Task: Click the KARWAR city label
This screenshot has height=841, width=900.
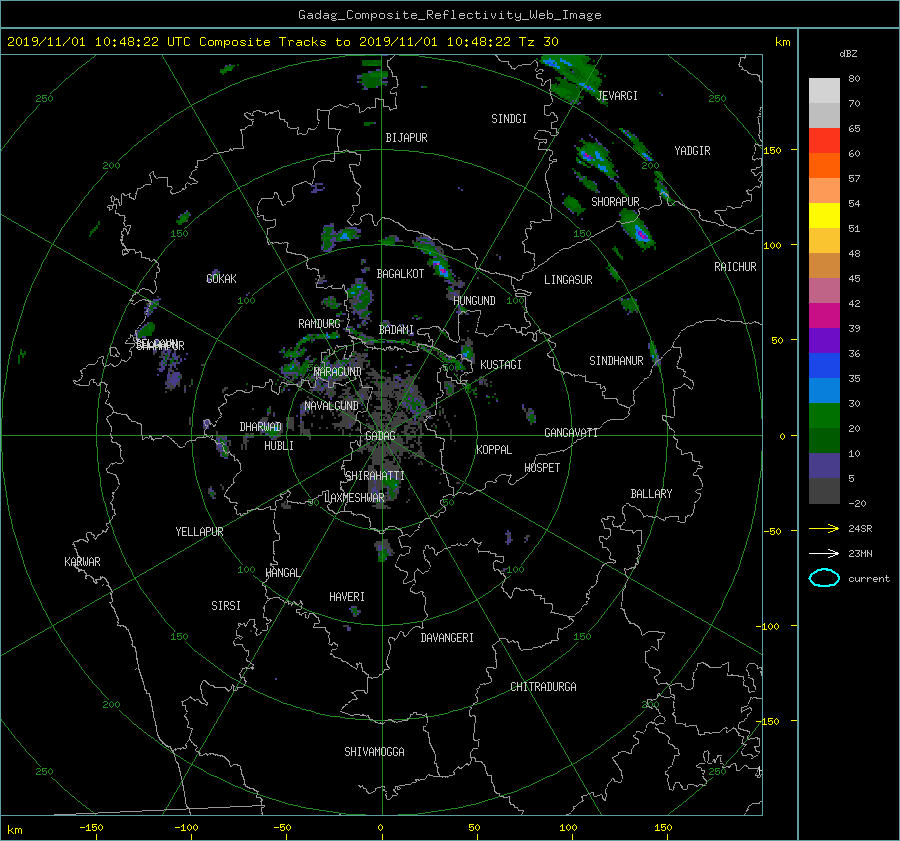Action: click(x=82, y=562)
